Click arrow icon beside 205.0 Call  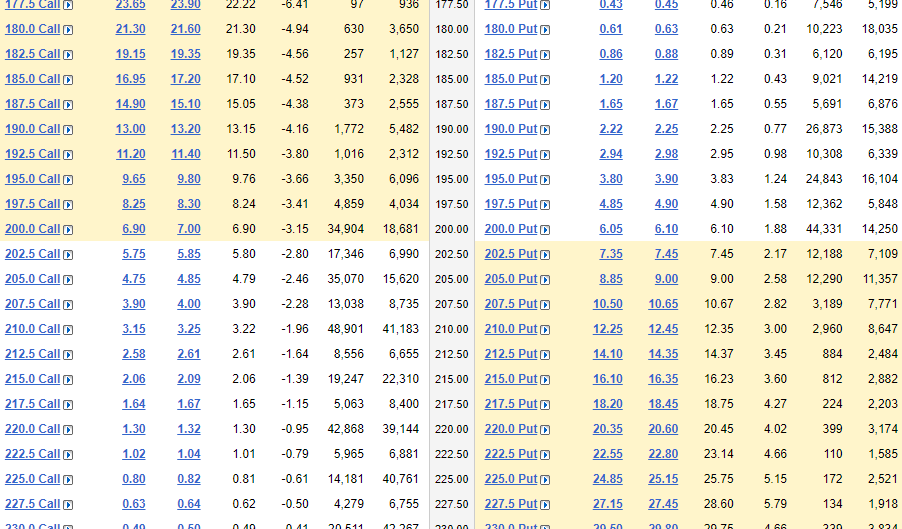[68, 280]
